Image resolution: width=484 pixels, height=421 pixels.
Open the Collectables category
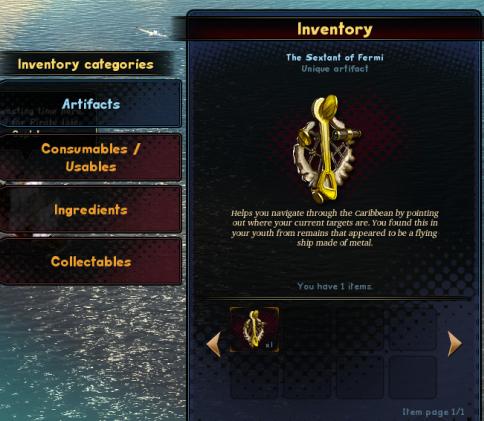pyautogui.click(x=91, y=262)
